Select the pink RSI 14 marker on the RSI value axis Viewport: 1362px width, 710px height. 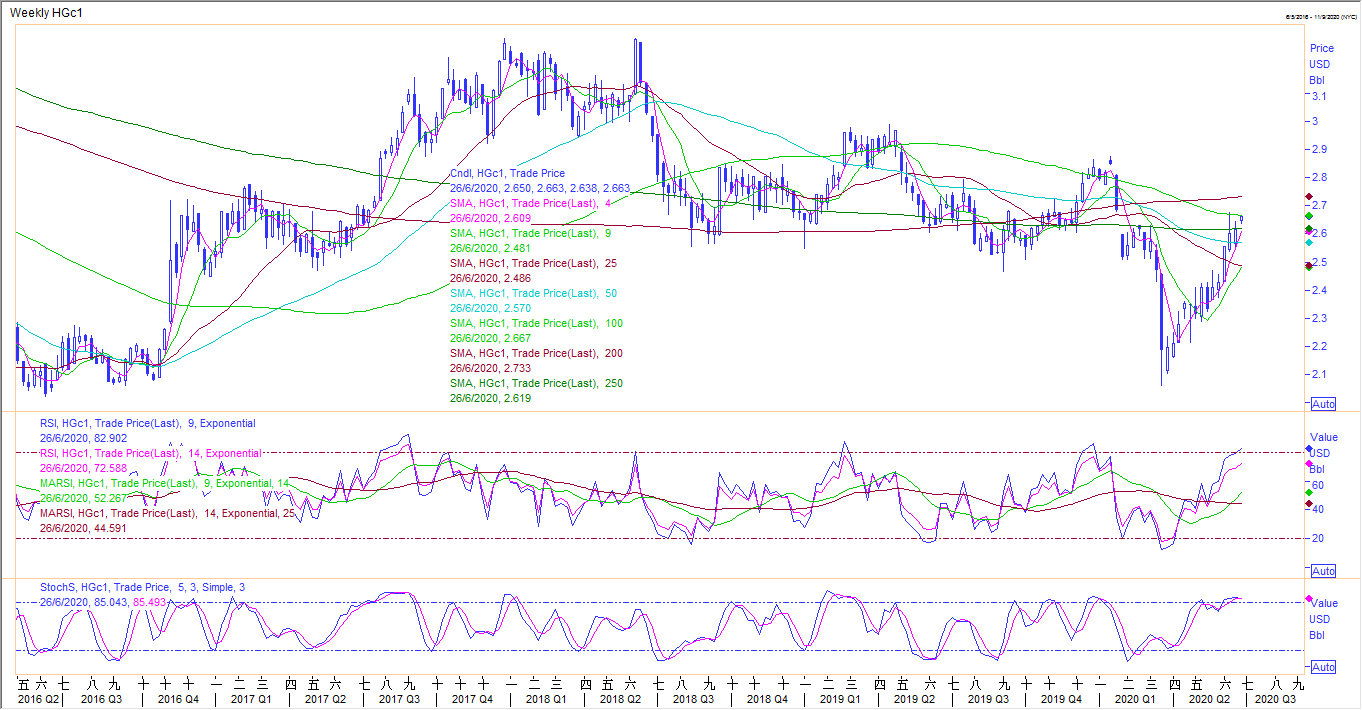click(1309, 464)
